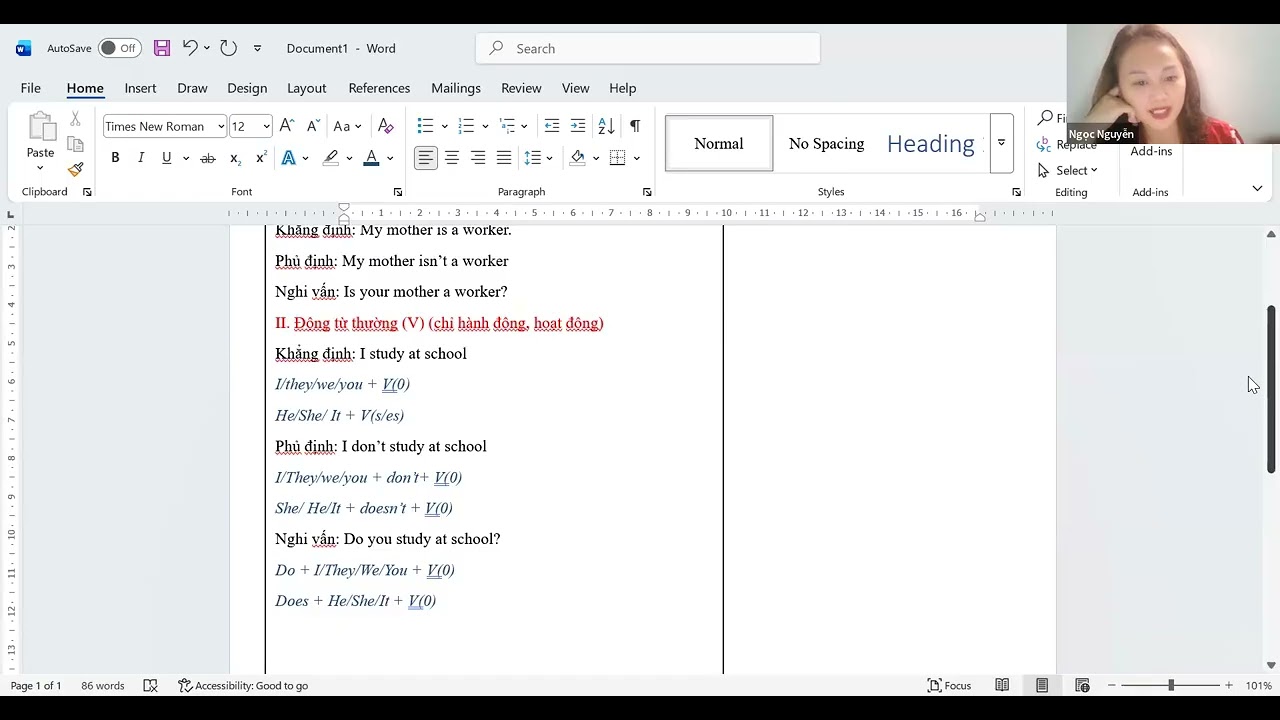The image size is (1280, 720).
Task: Set Justify paragraph alignment
Action: coord(504,158)
